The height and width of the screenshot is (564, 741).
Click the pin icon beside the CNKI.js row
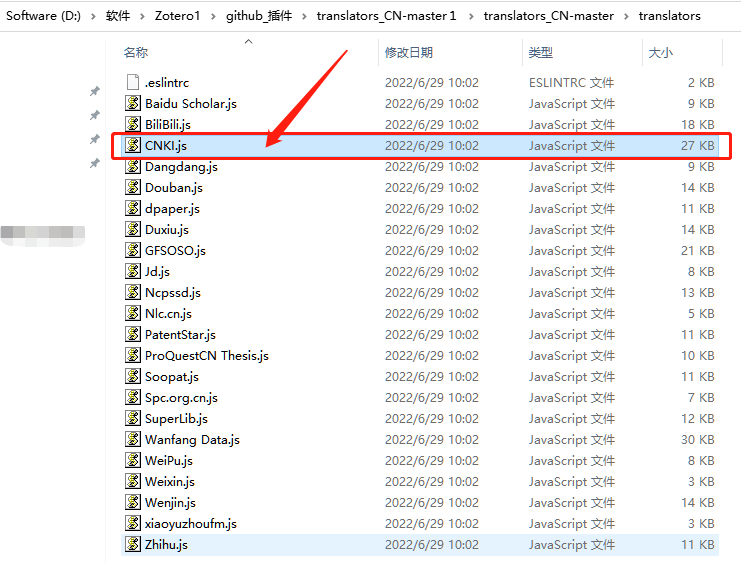[95, 163]
